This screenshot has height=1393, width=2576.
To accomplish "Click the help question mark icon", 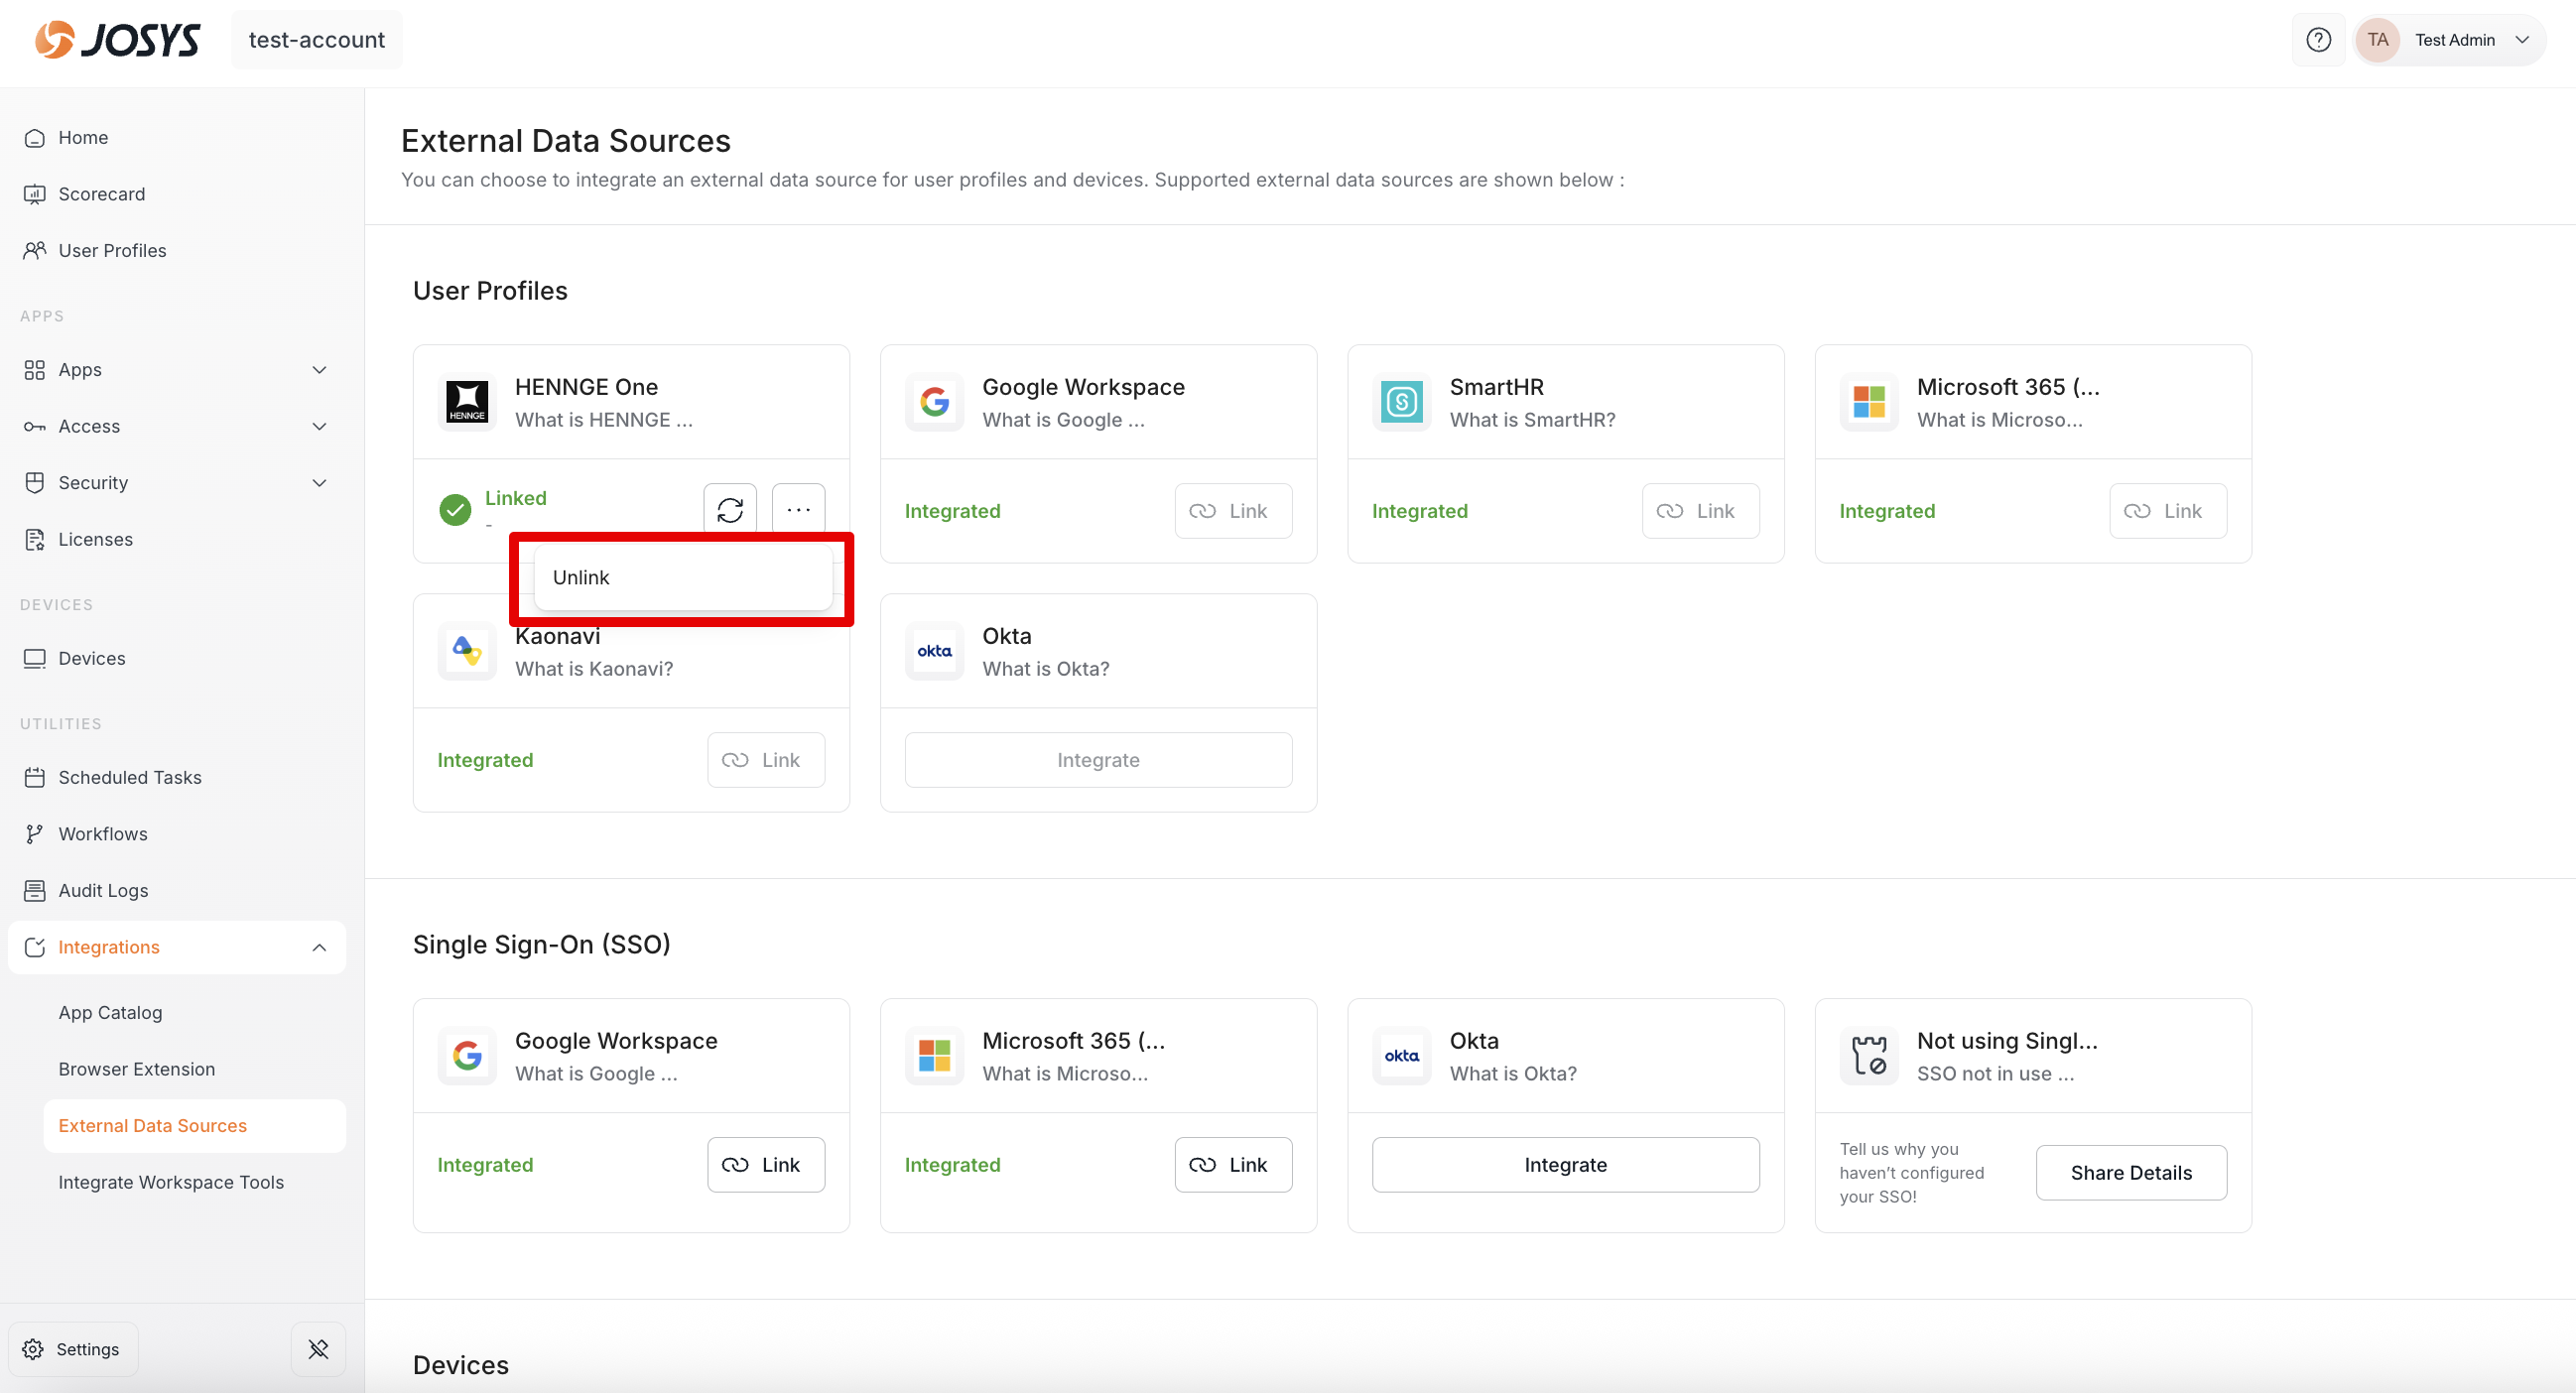I will (x=2318, y=40).
